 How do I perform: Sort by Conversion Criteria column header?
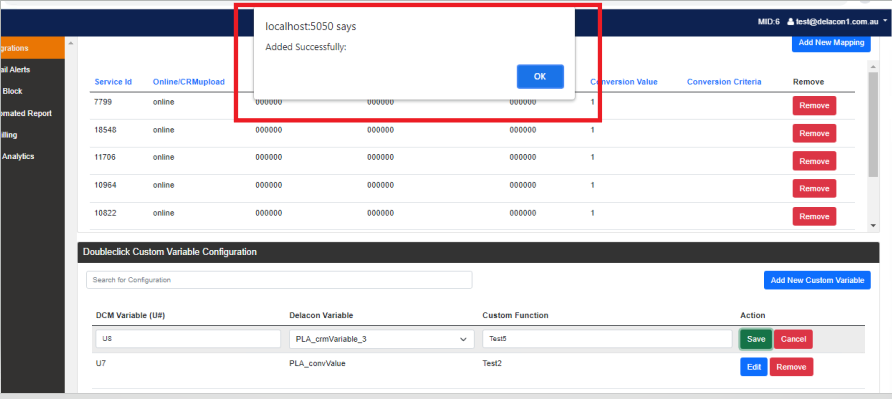[724, 82]
